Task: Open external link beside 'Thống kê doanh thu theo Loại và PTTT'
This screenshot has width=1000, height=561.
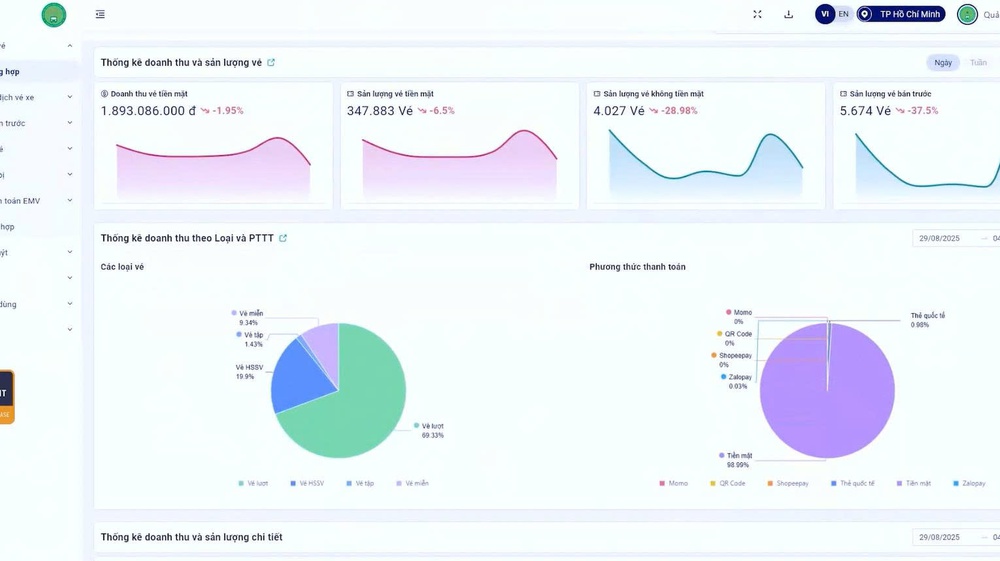Action: click(x=283, y=238)
